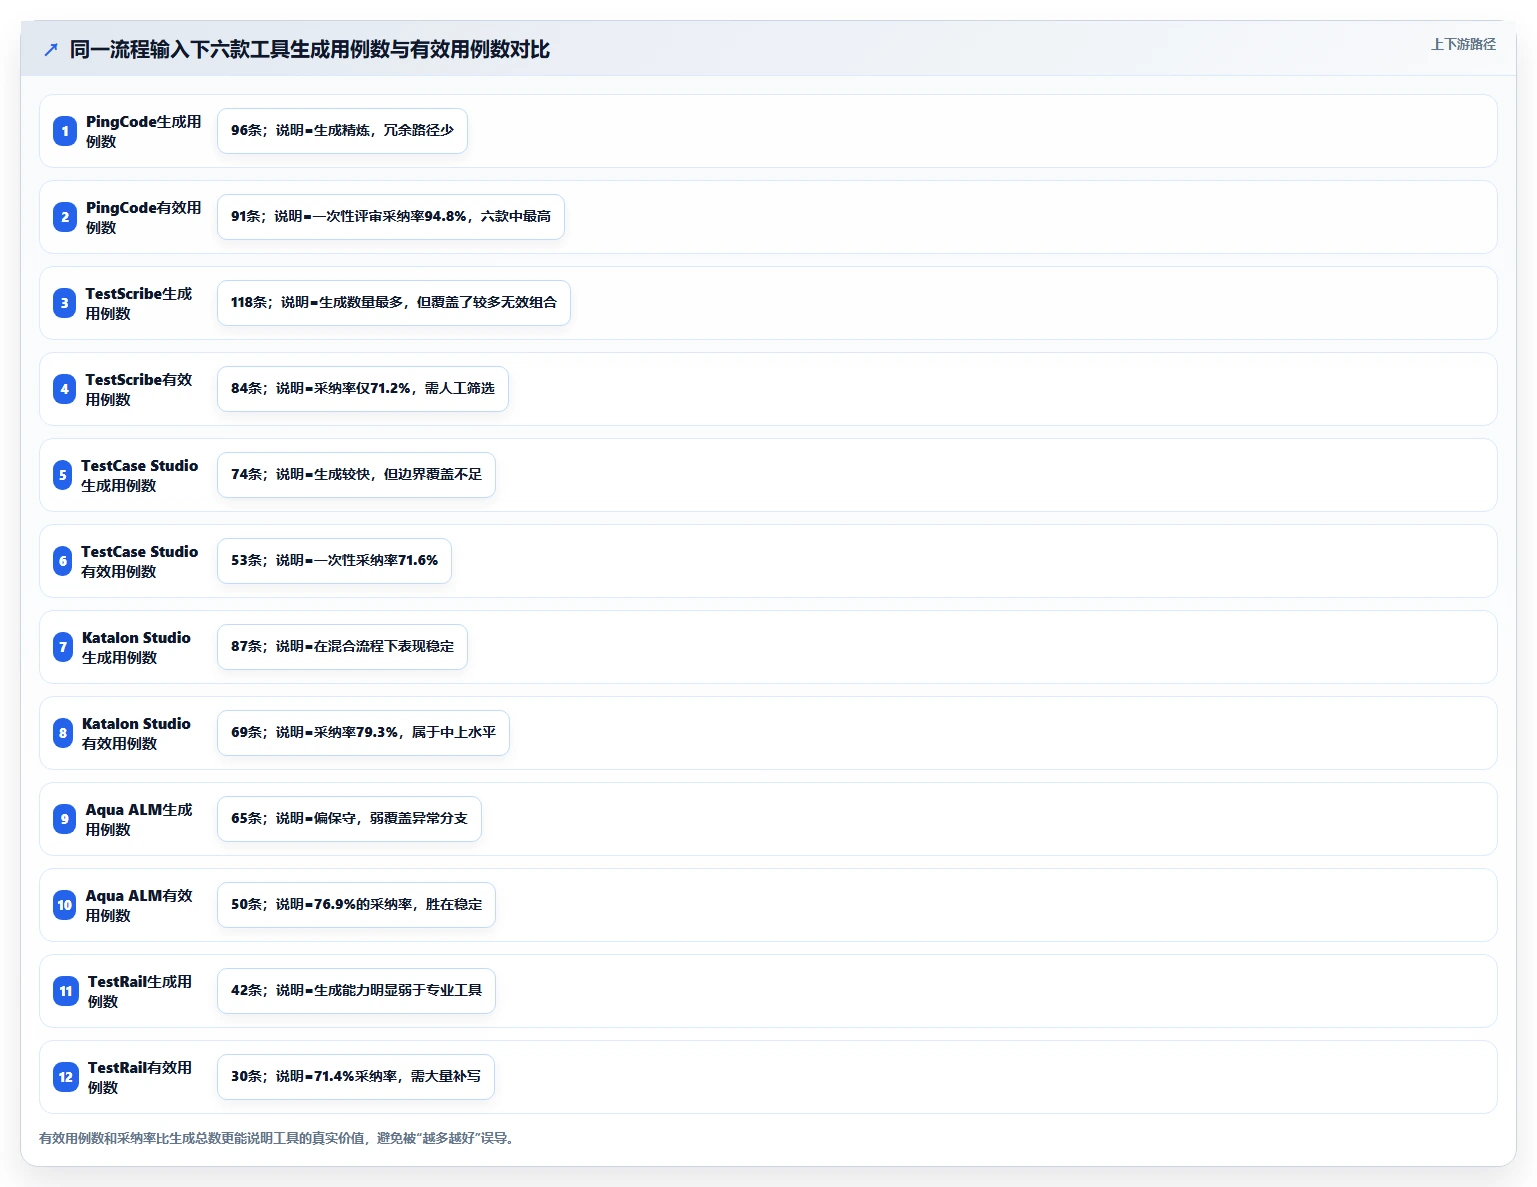This screenshot has width=1537, height=1187.
Task: Select number badge 10 for Aqua ALM有效用例数
Action: click(65, 905)
